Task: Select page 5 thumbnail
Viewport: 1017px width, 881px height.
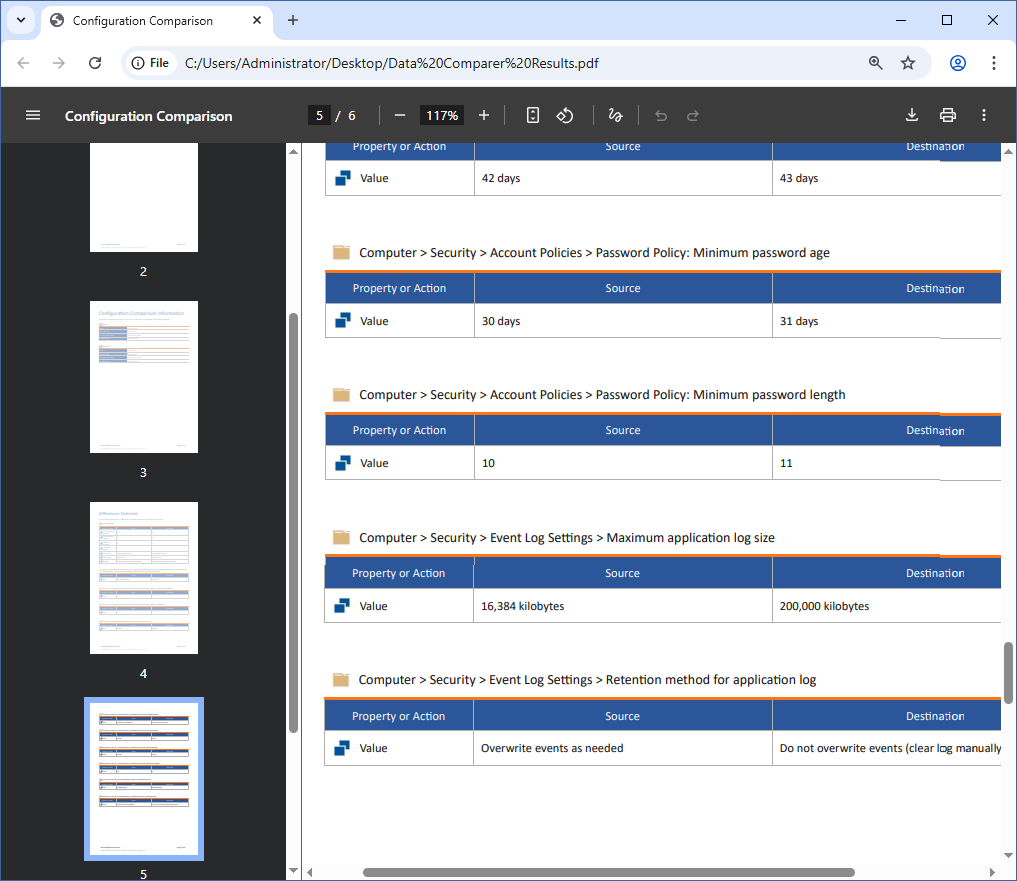Action: [x=144, y=778]
